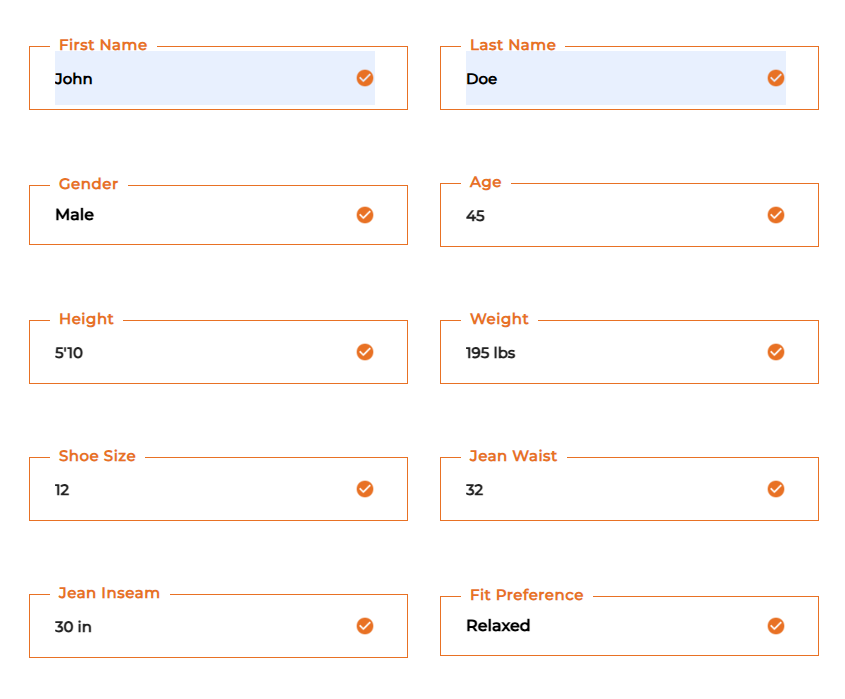Click the Height field checkmark icon
Viewport: 845px width, 699px height.
(x=365, y=352)
